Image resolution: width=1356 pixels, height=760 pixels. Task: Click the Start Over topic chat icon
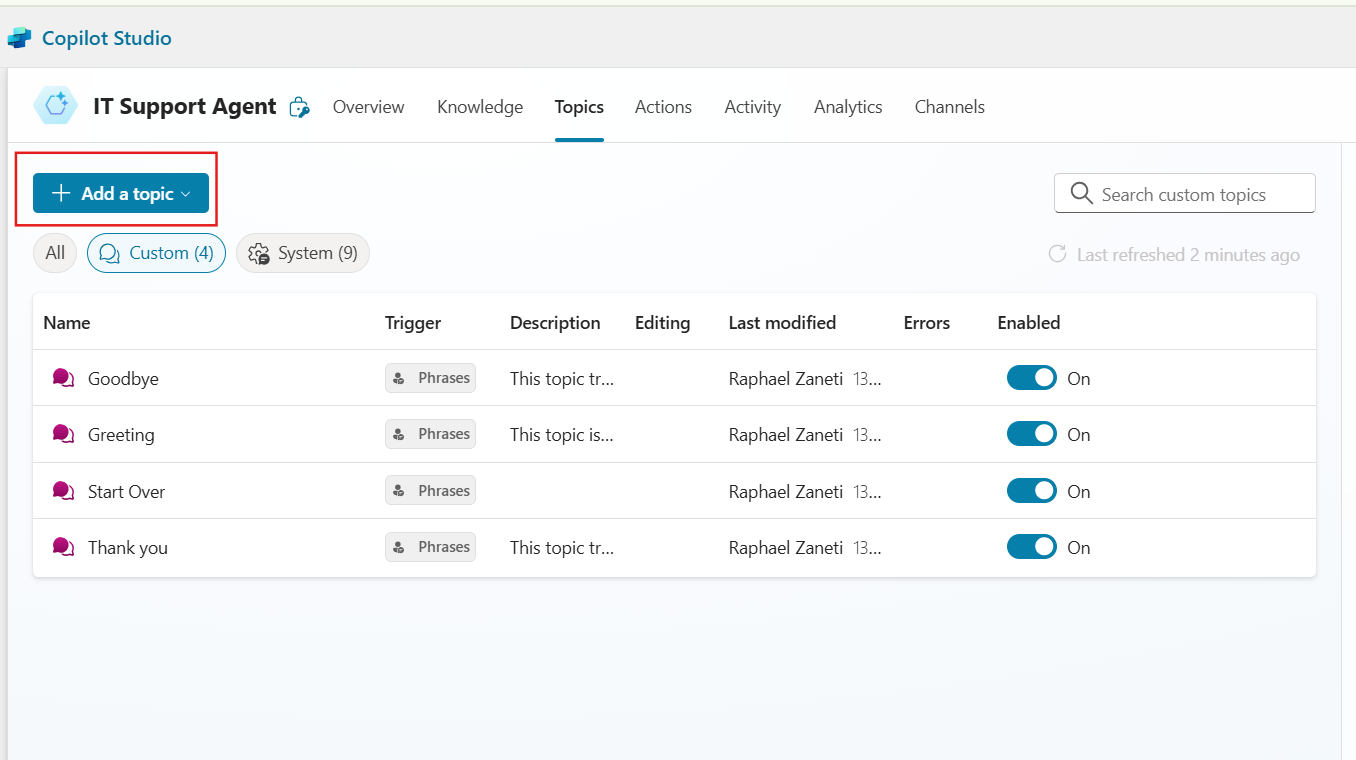pyautogui.click(x=64, y=491)
